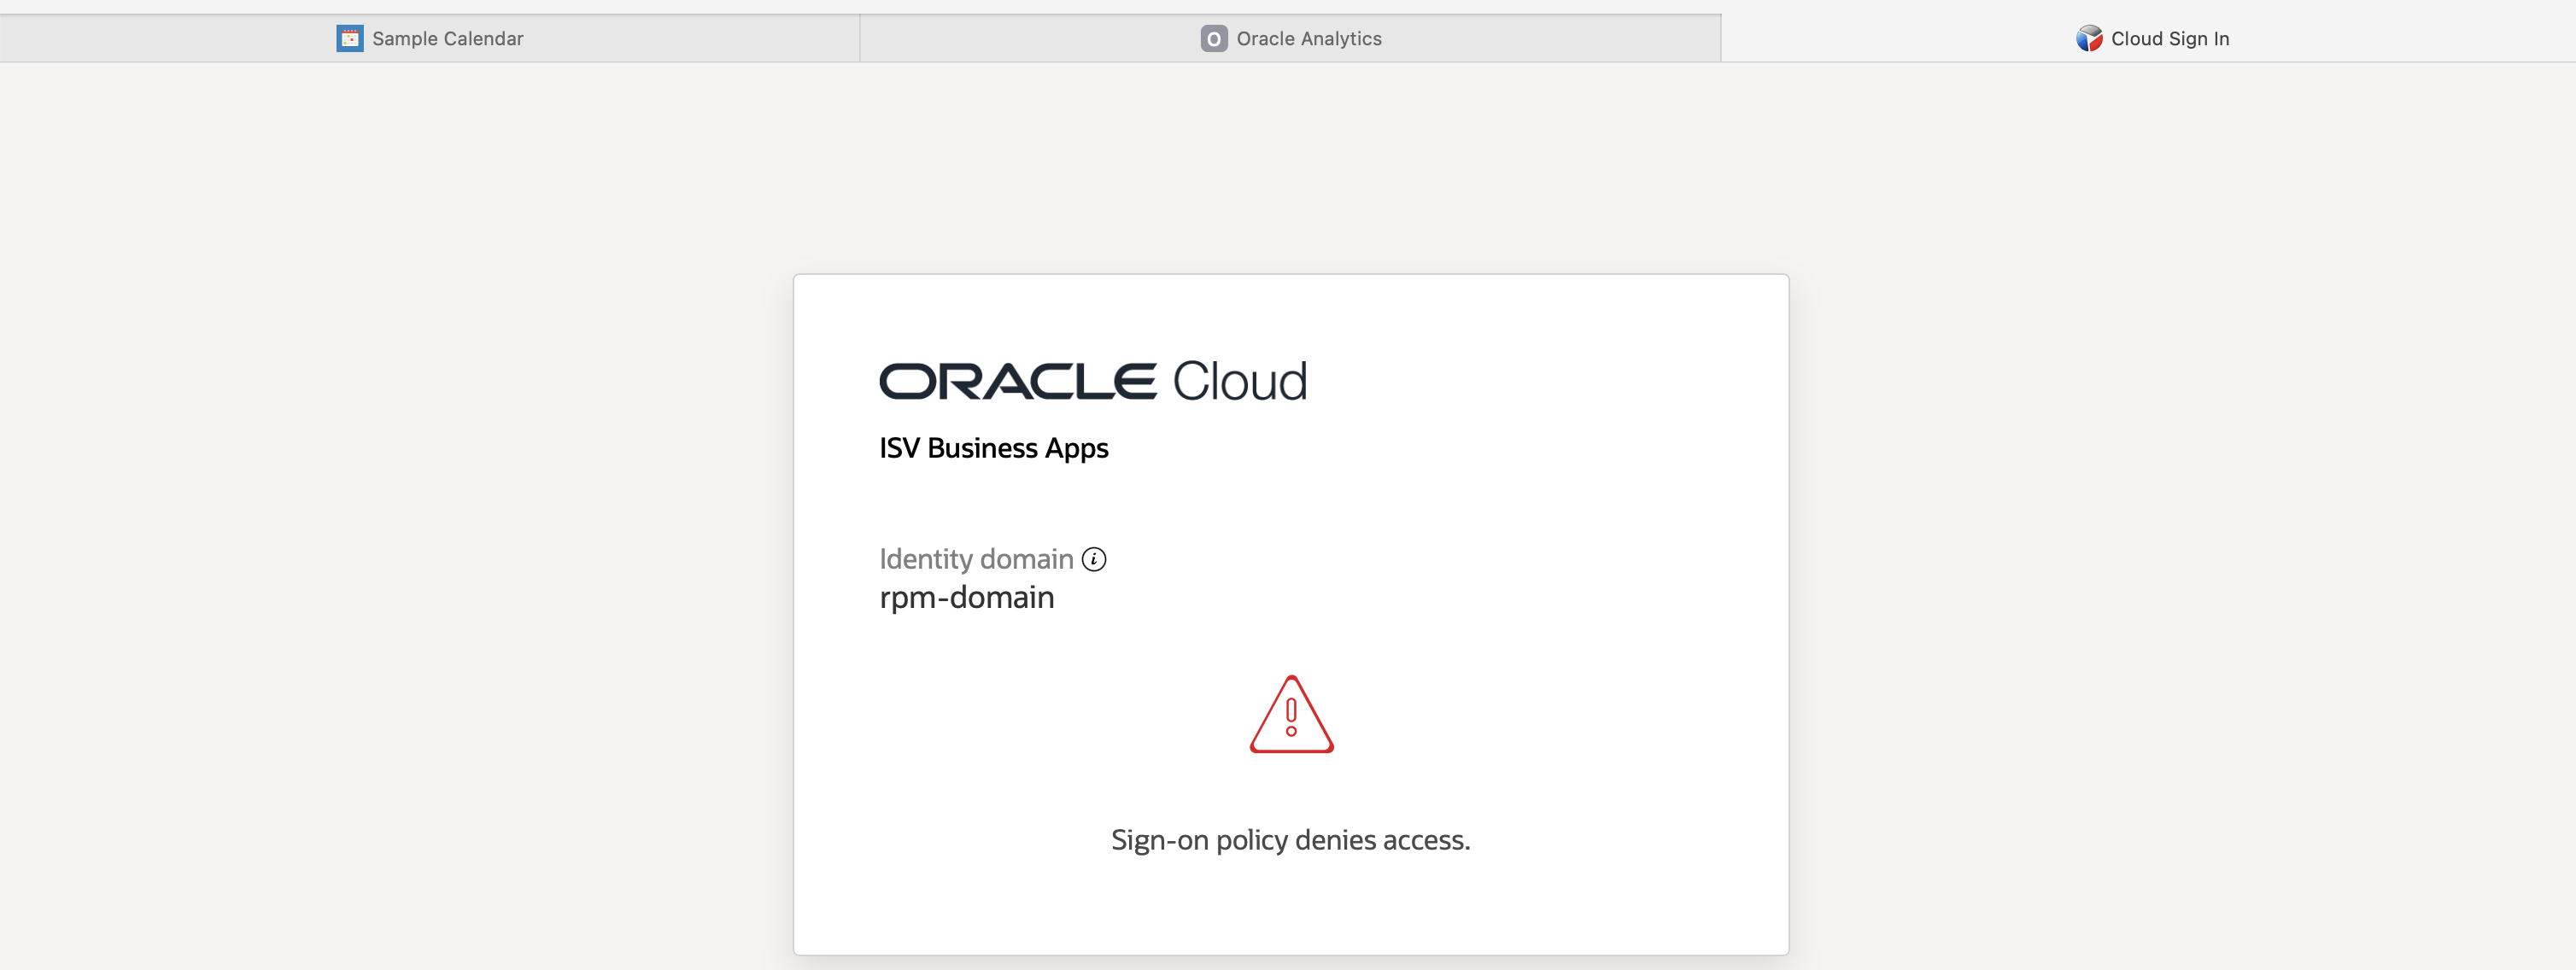
Task: Click the Identity domain label text
Action: tap(975, 559)
